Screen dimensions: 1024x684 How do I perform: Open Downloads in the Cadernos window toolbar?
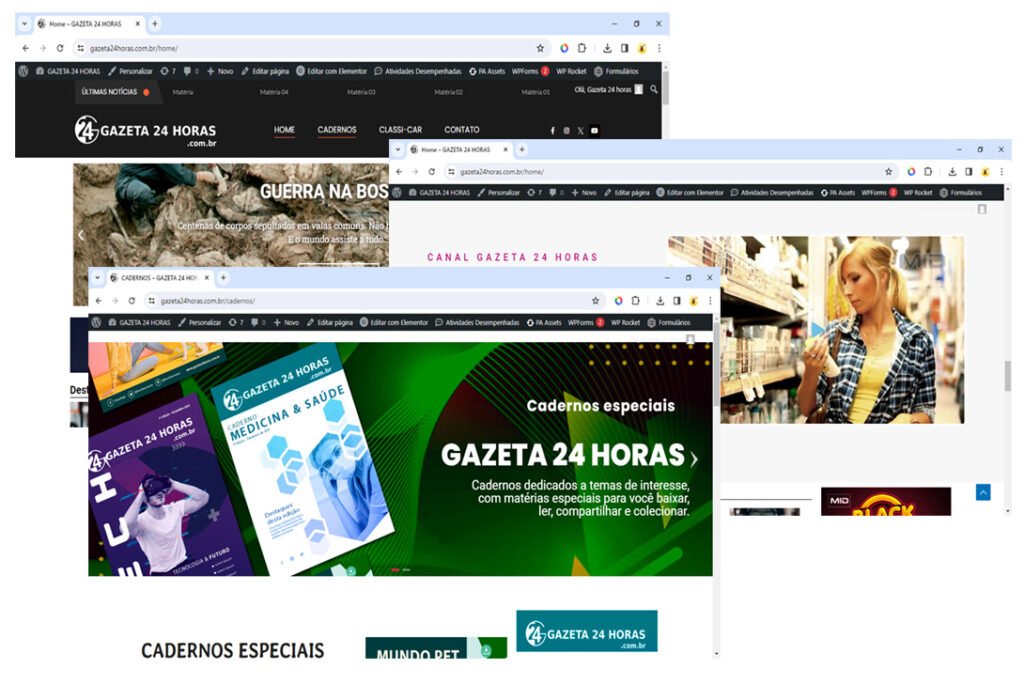(660, 301)
